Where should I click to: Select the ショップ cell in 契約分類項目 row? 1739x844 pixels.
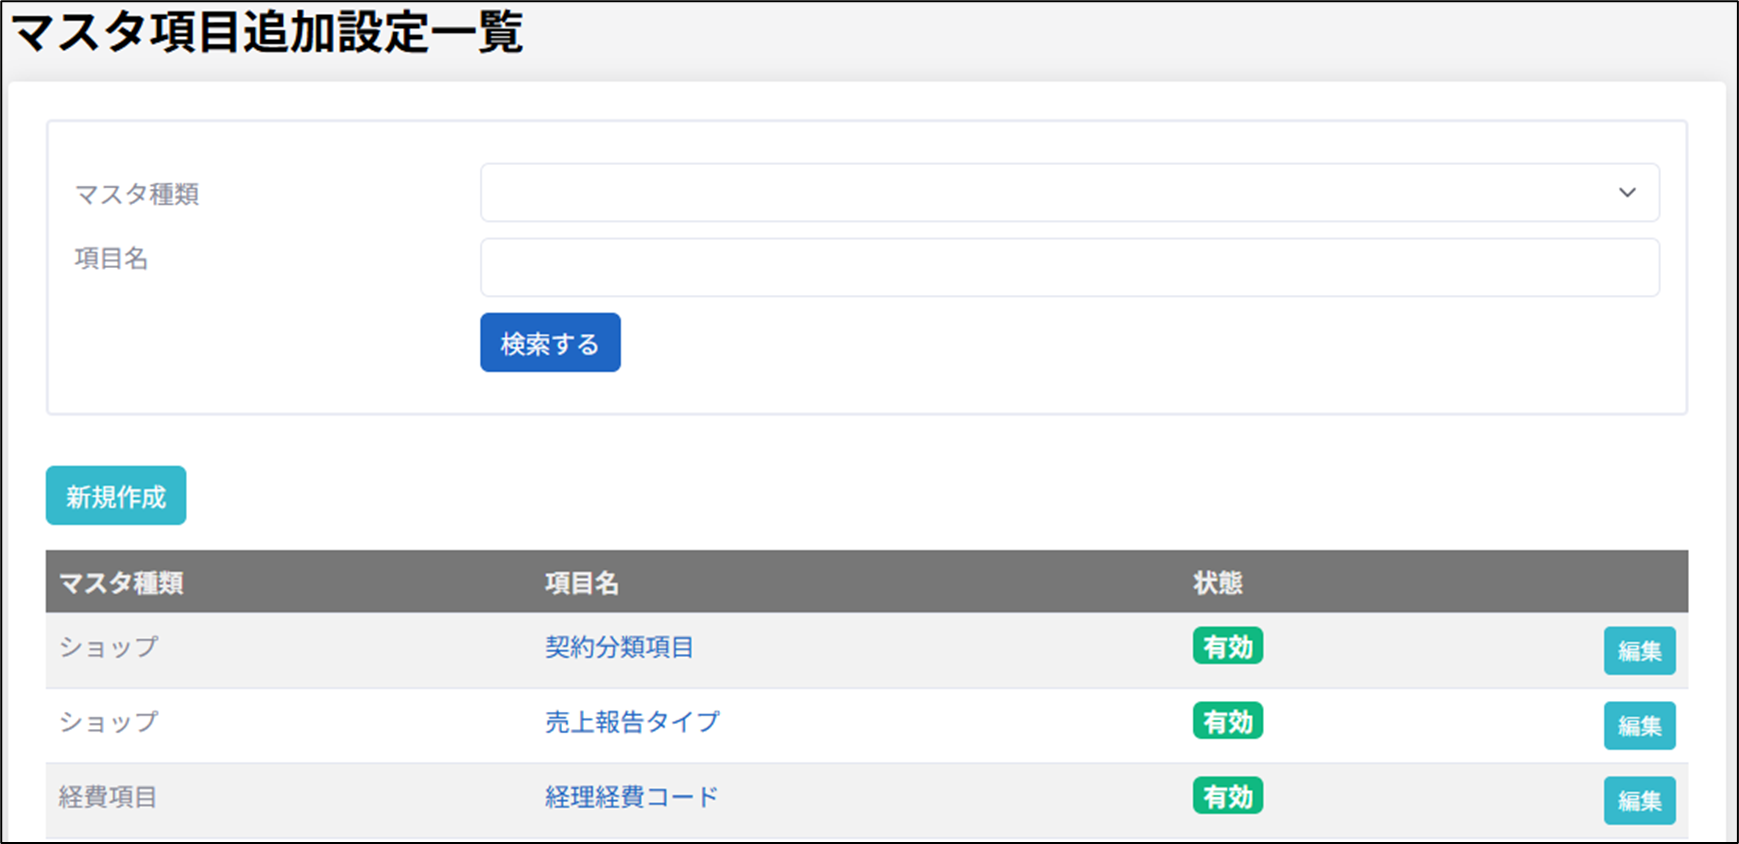pyautogui.click(x=108, y=647)
